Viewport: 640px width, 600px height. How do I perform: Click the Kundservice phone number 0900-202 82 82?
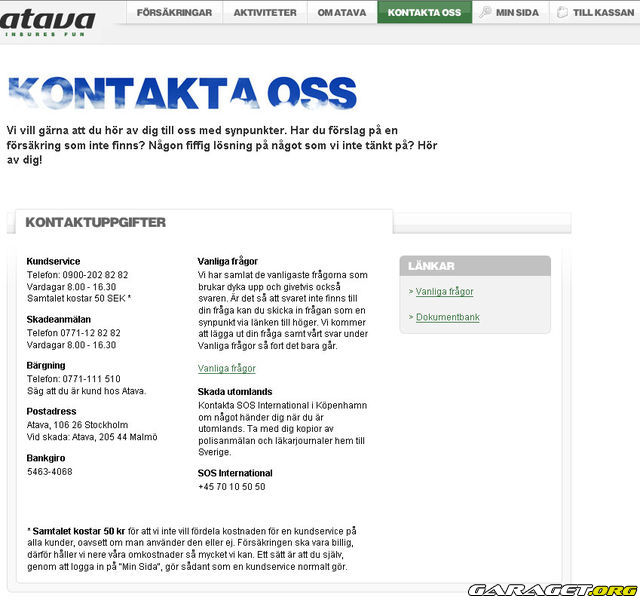click(94, 274)
